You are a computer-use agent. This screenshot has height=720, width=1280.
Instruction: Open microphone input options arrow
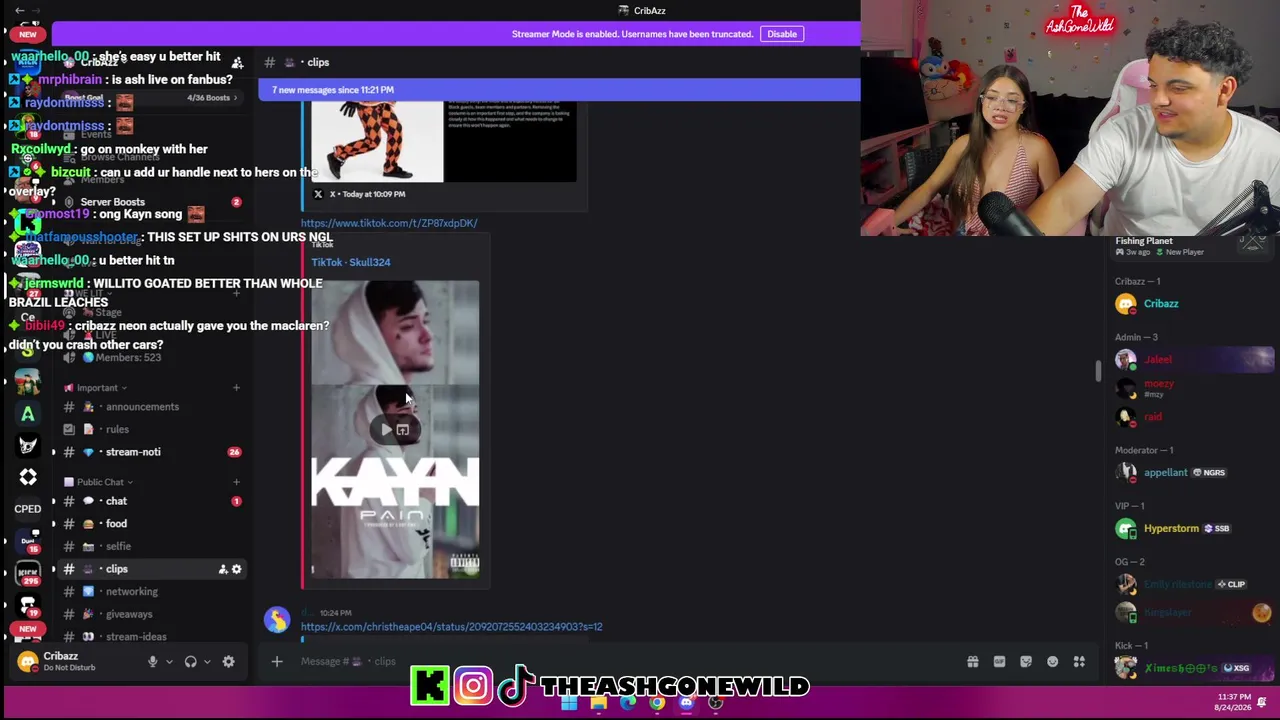pos(168,661)
